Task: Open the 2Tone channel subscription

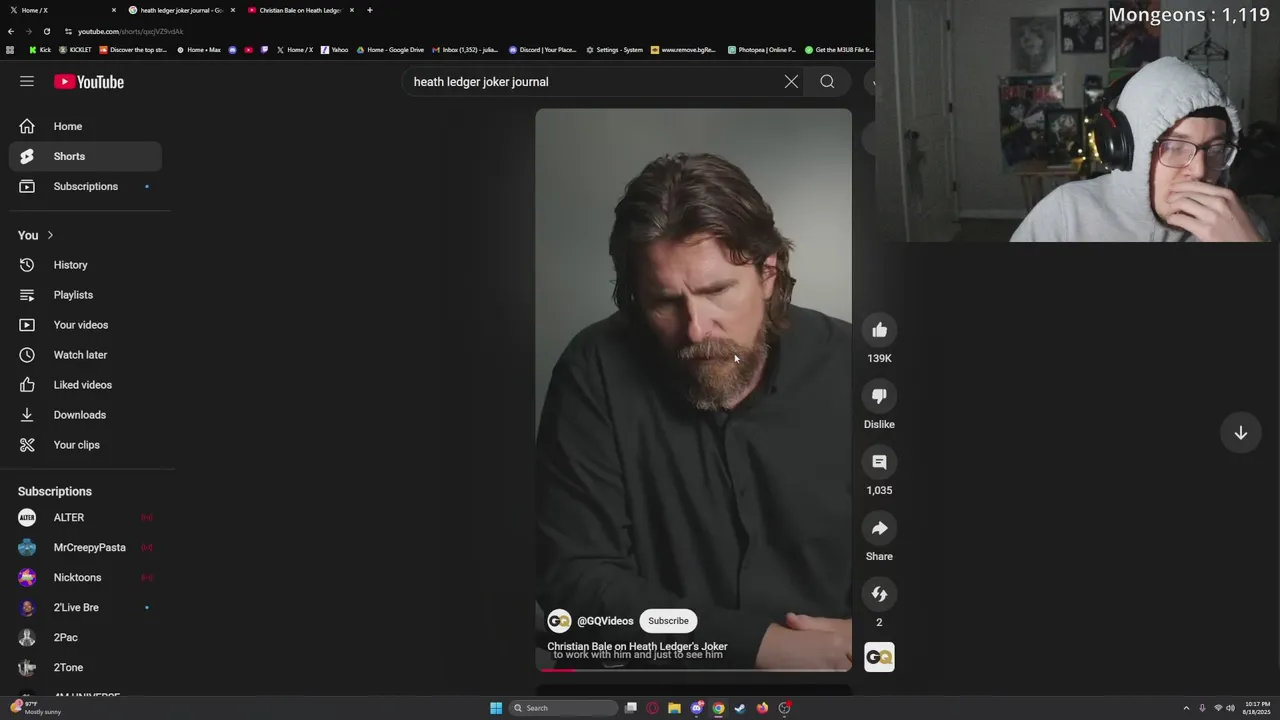Action: click(86, 667)
